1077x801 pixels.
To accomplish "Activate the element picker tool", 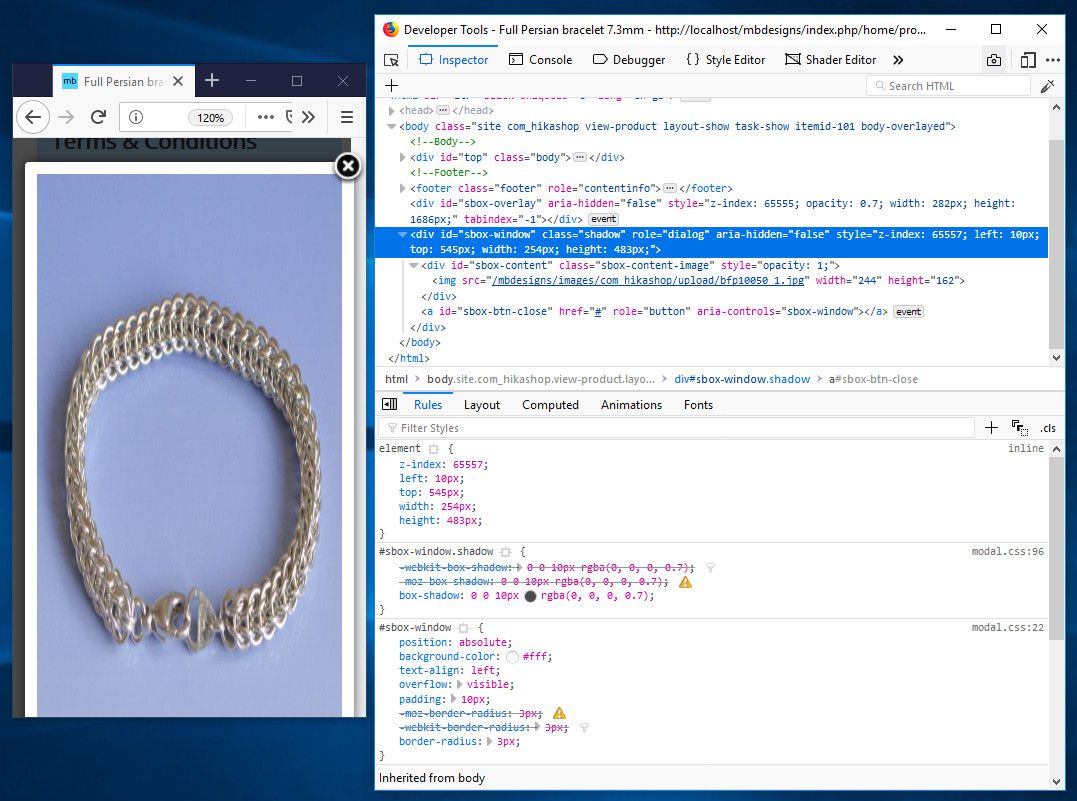I will coord(391,60).
